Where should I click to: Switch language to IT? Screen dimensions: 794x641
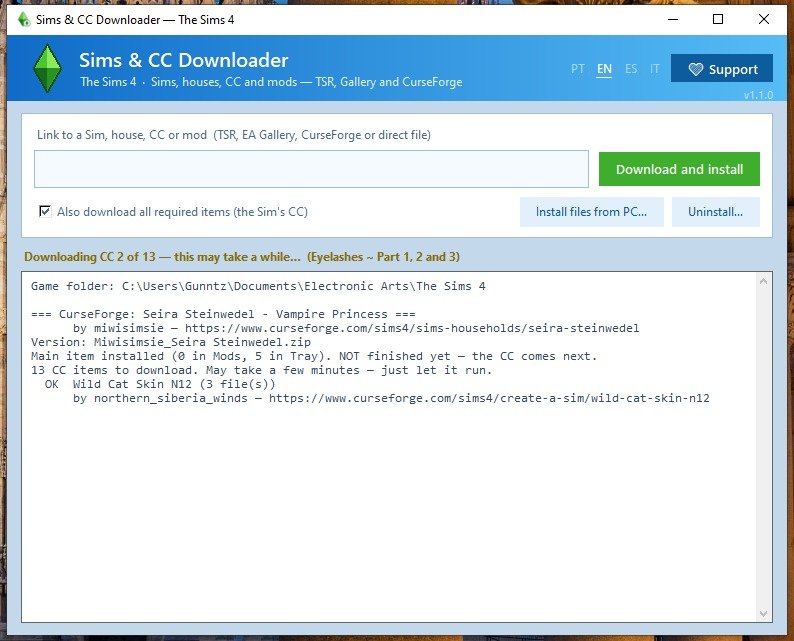pyautogui.click(x=655, y=69)
